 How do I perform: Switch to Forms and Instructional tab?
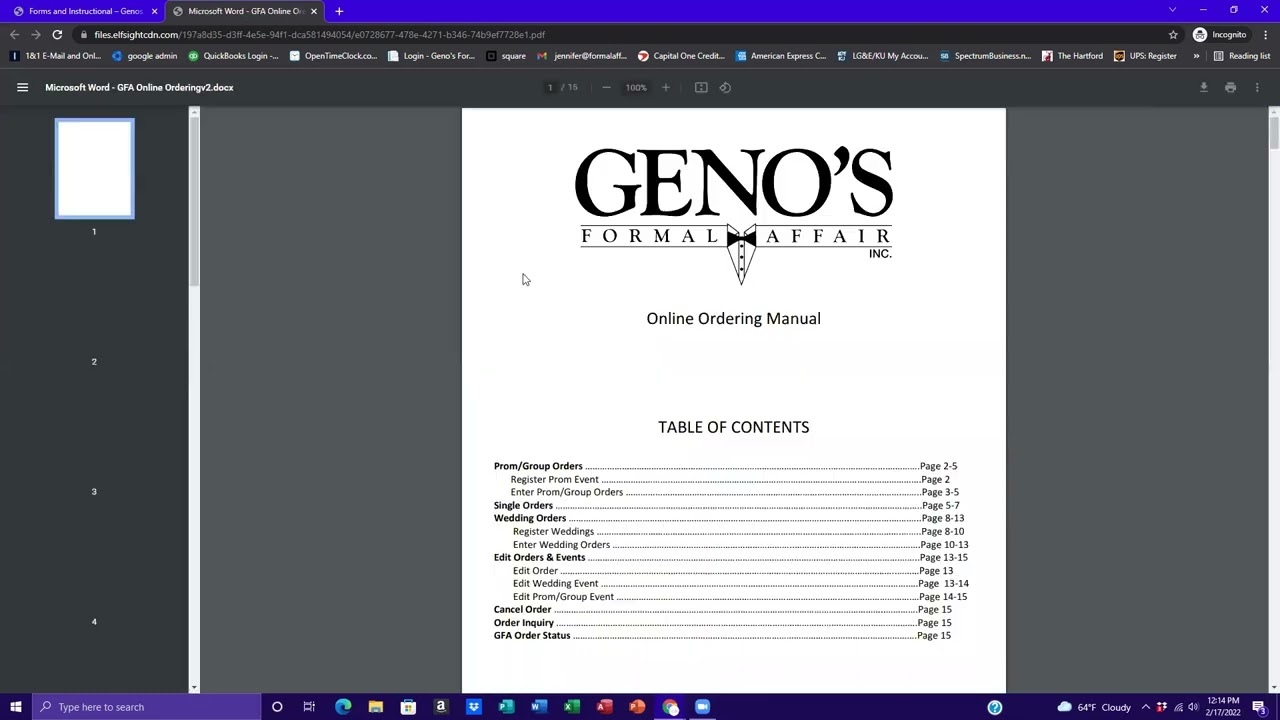pyautogui.click(x=78, y=11)
